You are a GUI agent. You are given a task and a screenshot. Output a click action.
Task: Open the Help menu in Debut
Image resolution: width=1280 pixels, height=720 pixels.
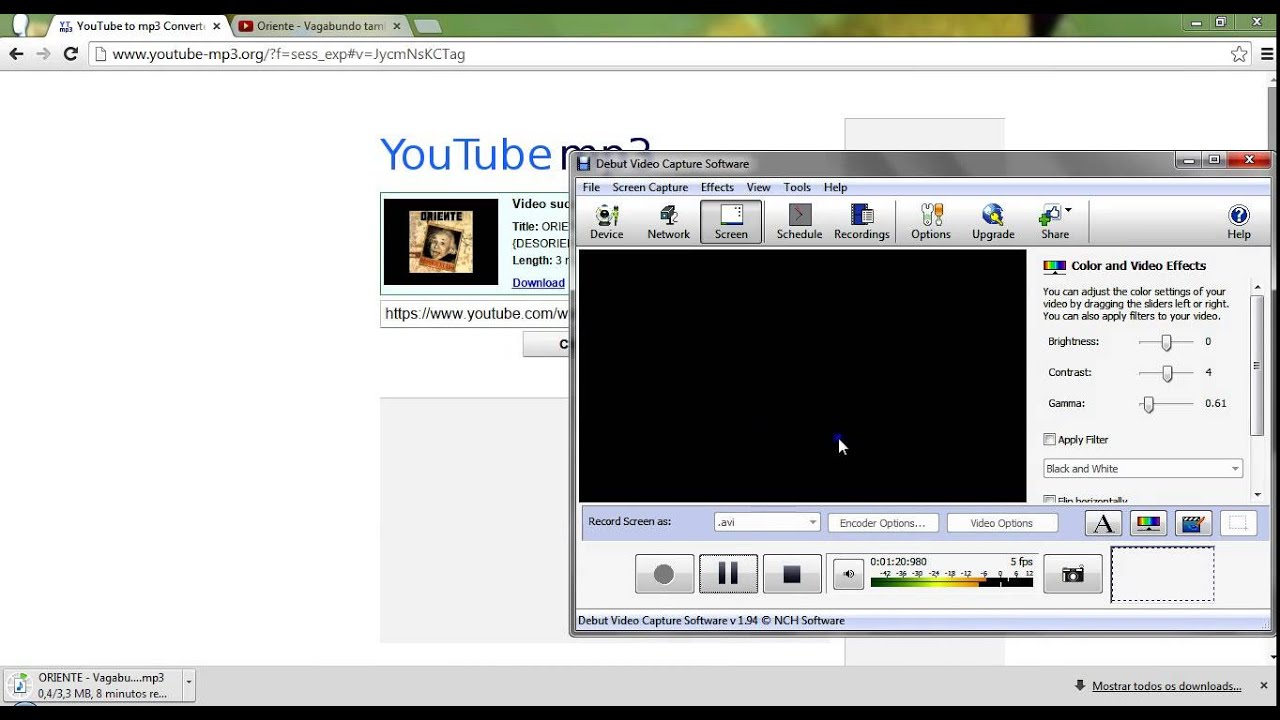pyautogui.click(x=835, y=187)
